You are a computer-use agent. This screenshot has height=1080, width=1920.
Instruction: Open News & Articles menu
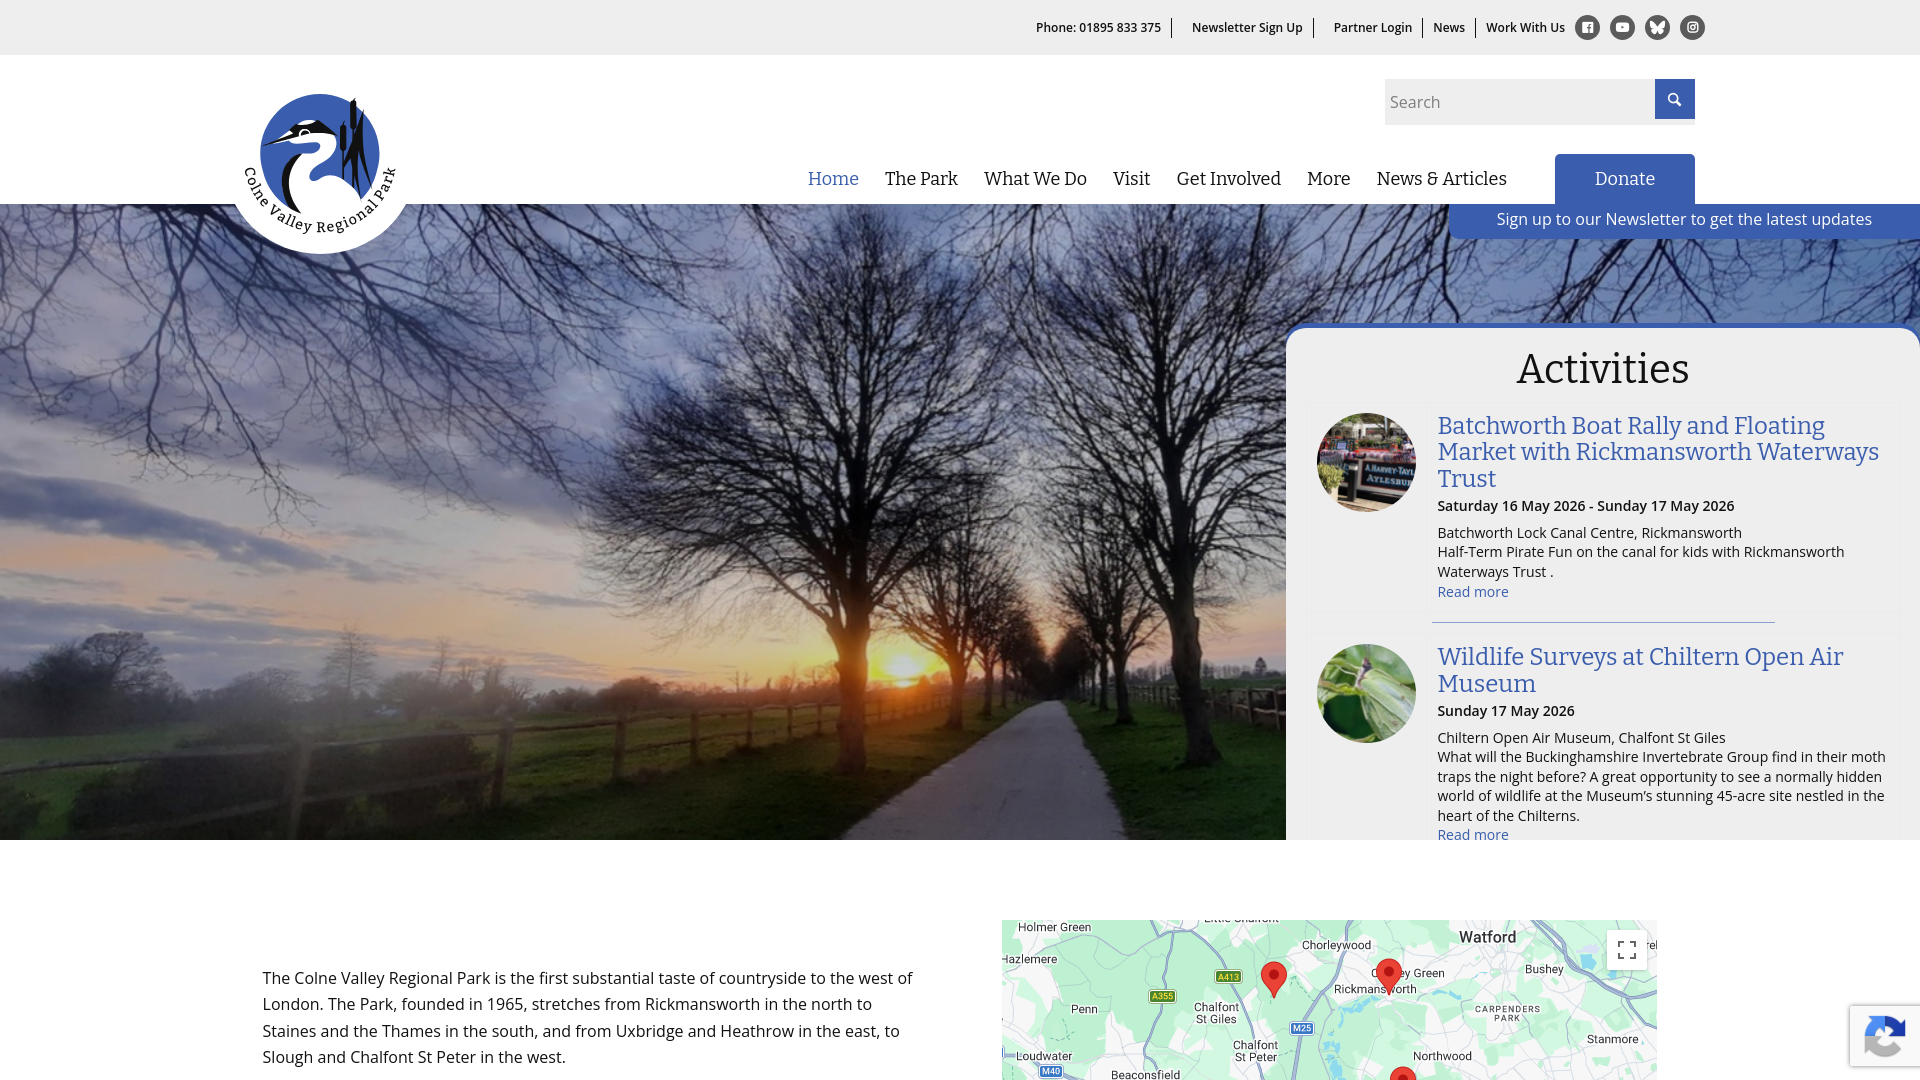tap(1441, 179)
